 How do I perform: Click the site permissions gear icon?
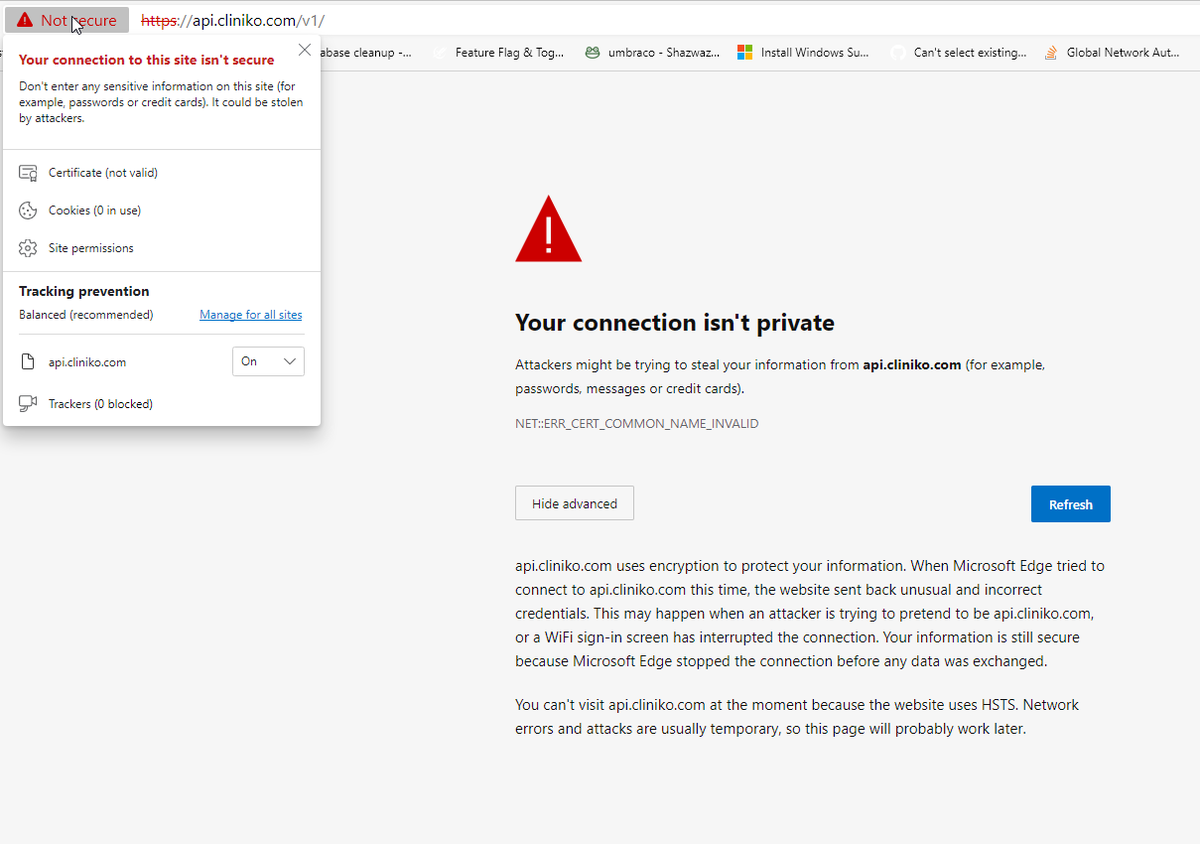point(28,248)
